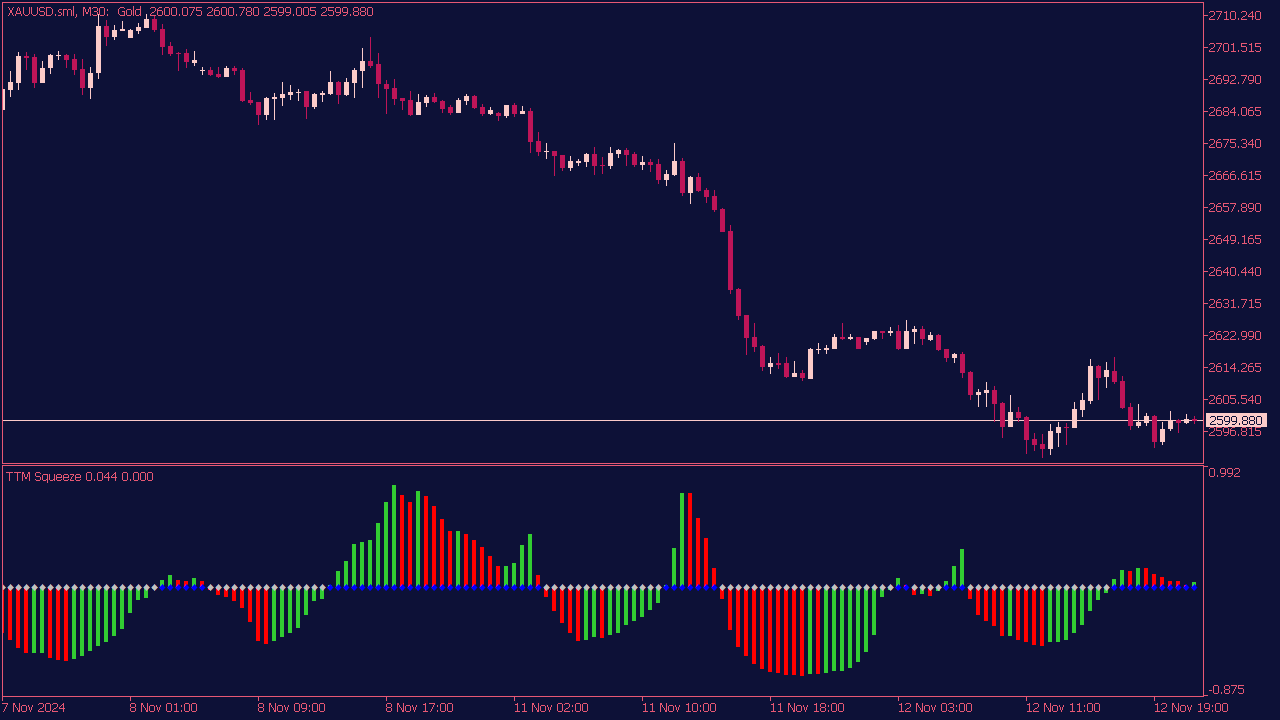Click the TTM Squeeze indicator label
This screenshot has height=720, width=1280.
coord(80,477)
